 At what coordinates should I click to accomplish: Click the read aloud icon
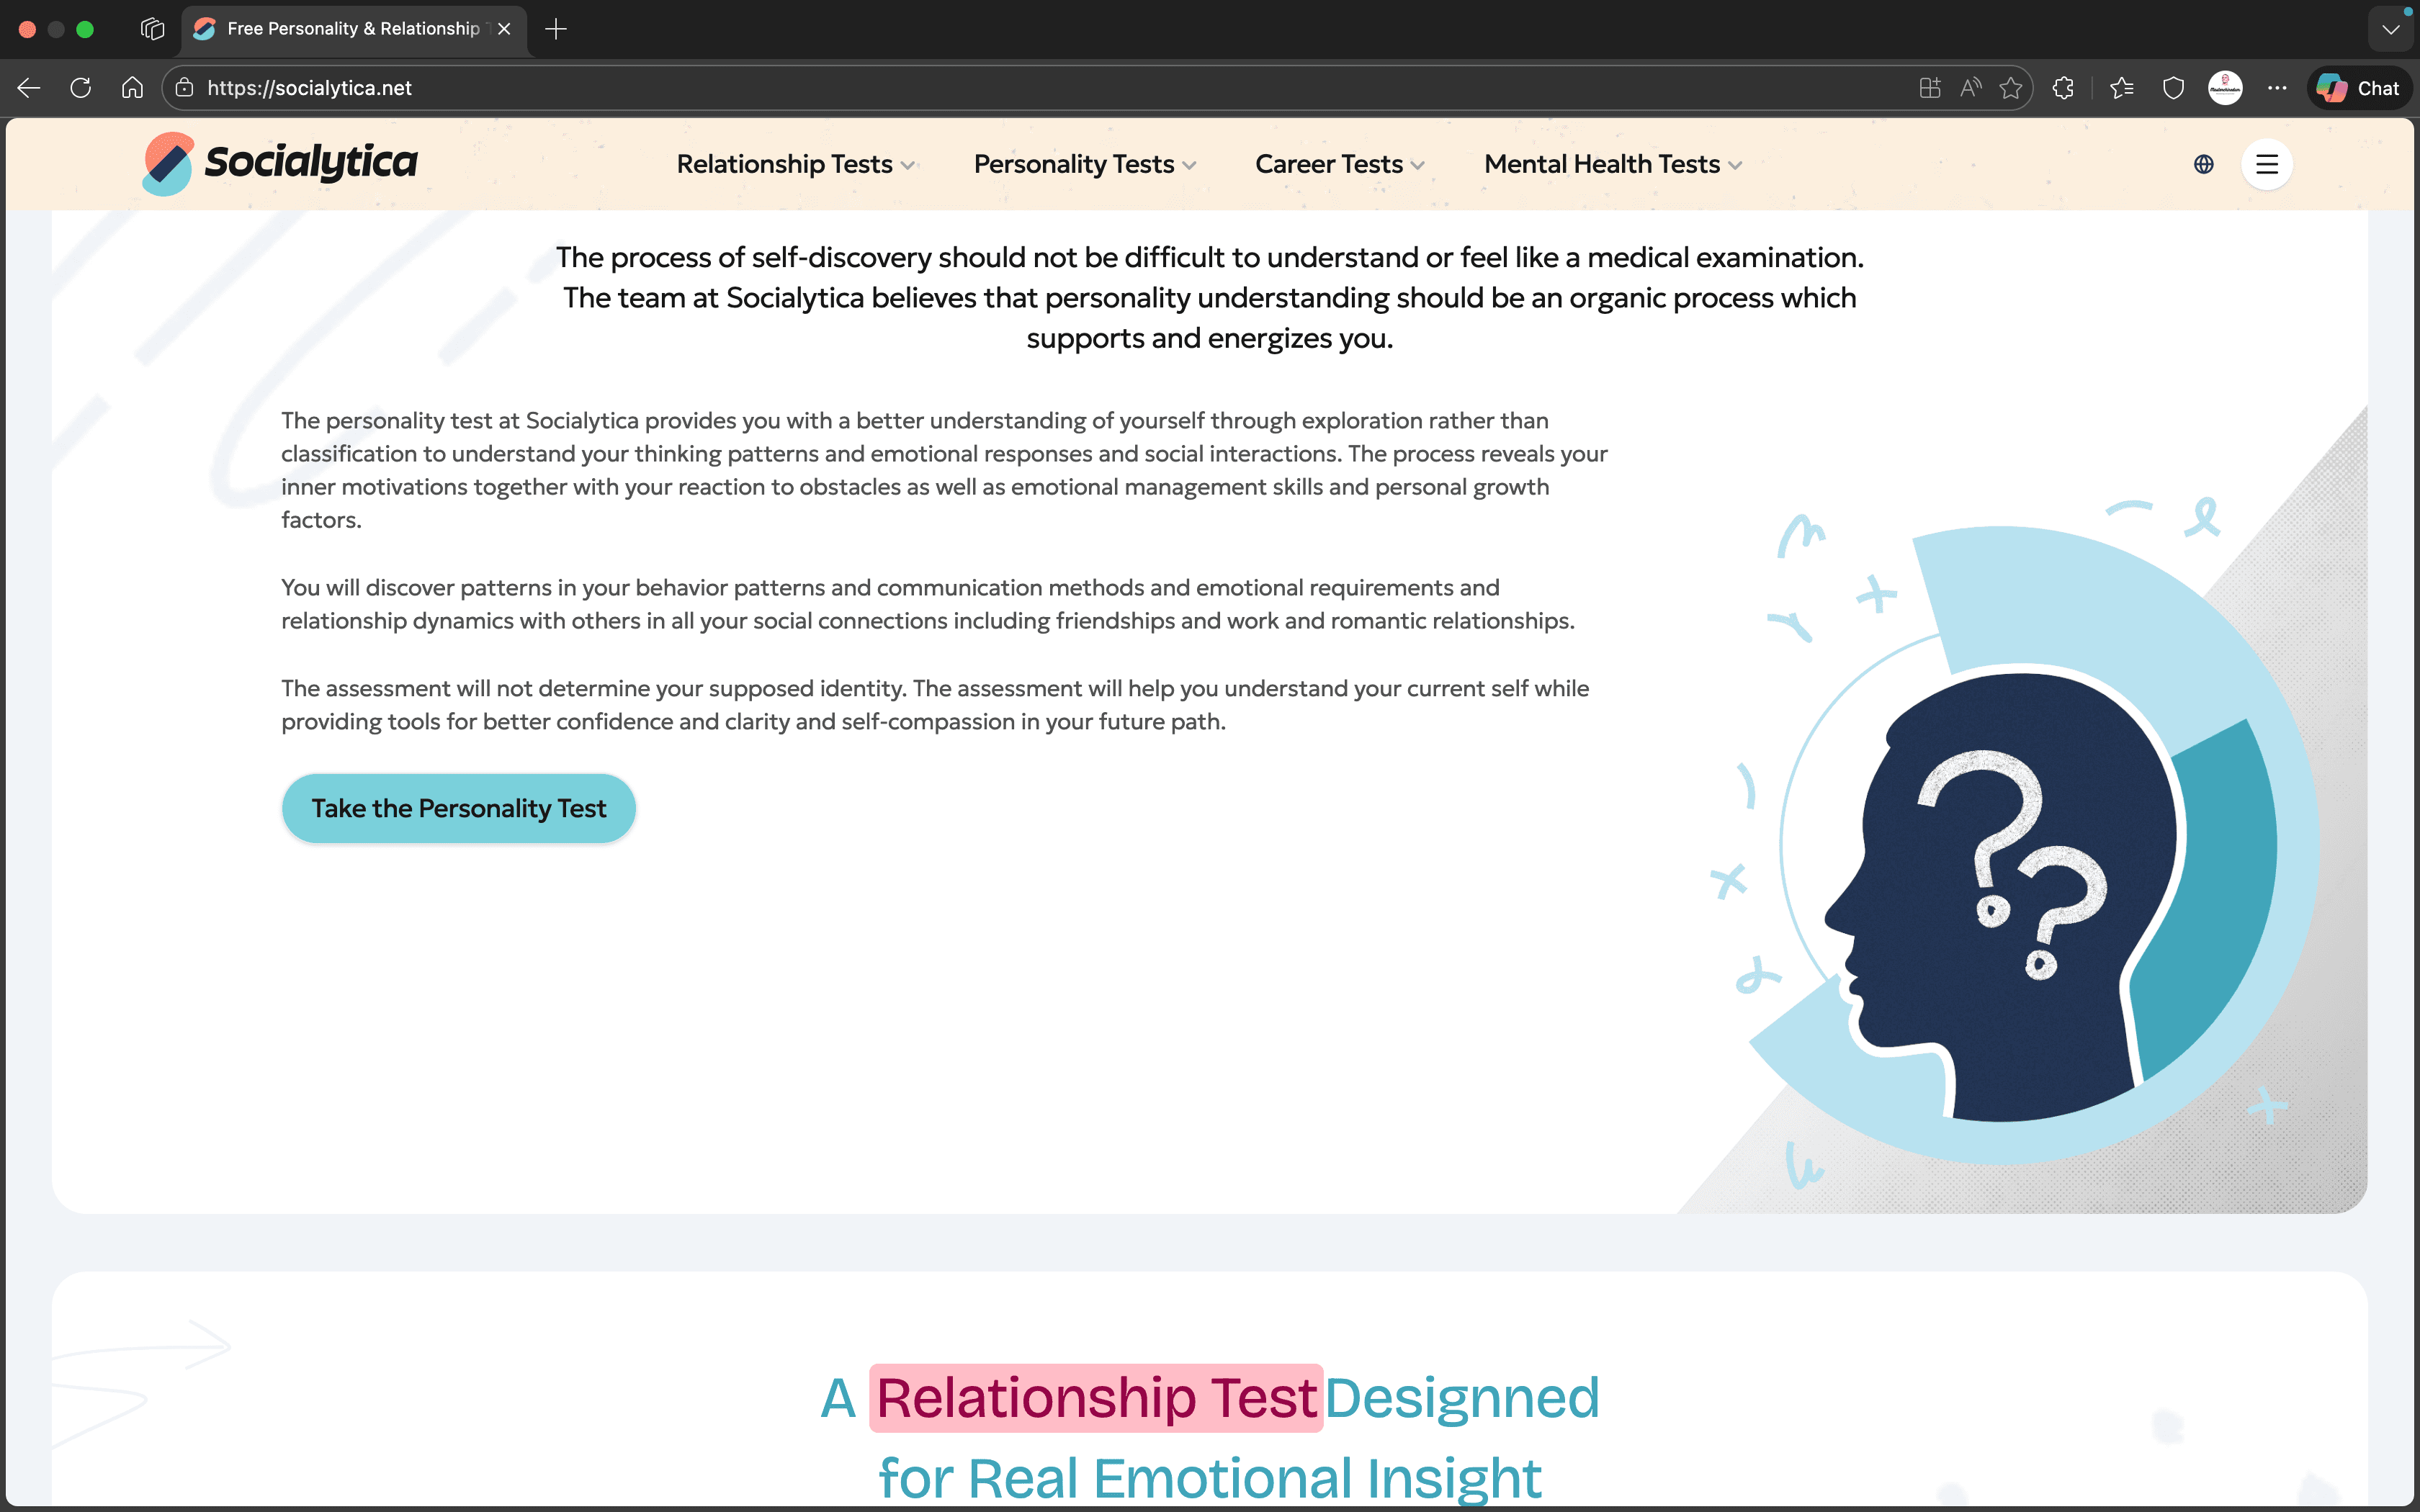[1970, 88]
